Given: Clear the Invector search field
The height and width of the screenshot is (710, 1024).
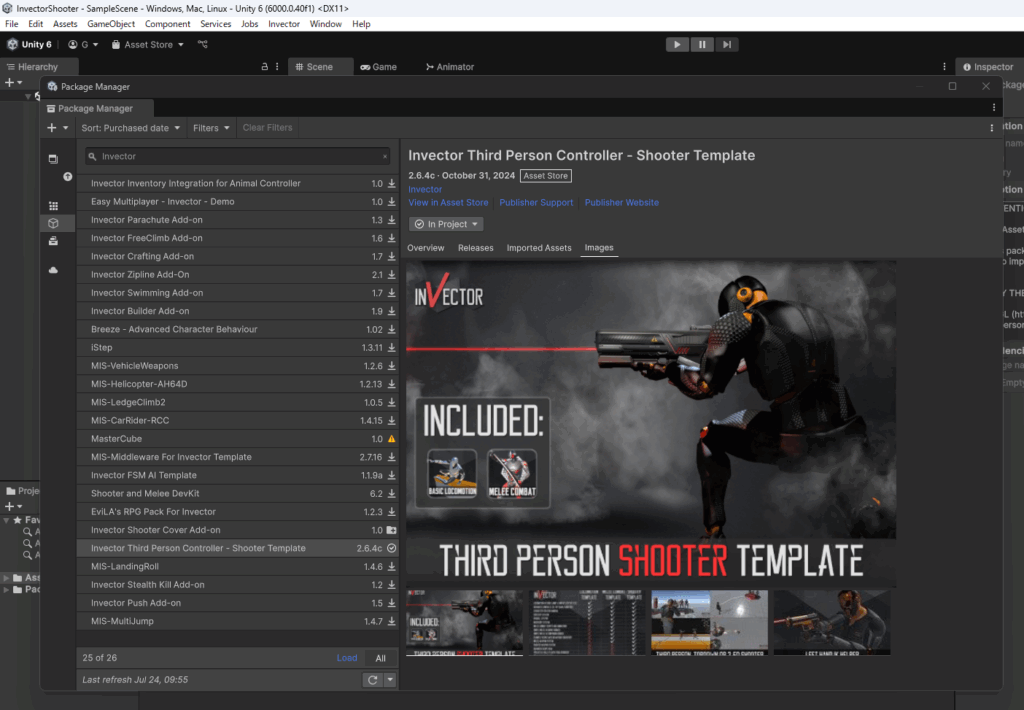Looking at the screenshot, I should point(385,157).
